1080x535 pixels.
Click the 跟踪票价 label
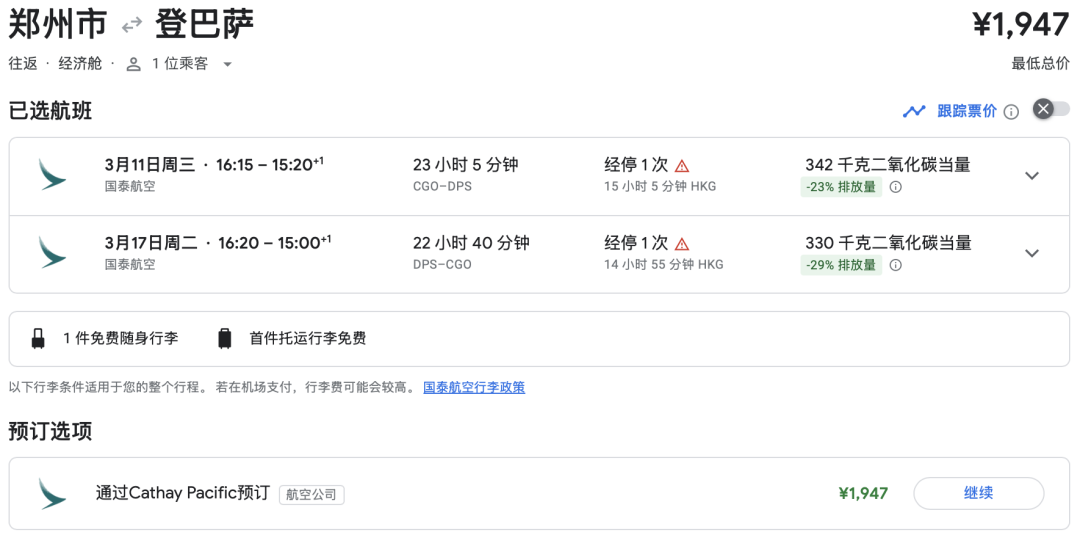coord(966,112)
